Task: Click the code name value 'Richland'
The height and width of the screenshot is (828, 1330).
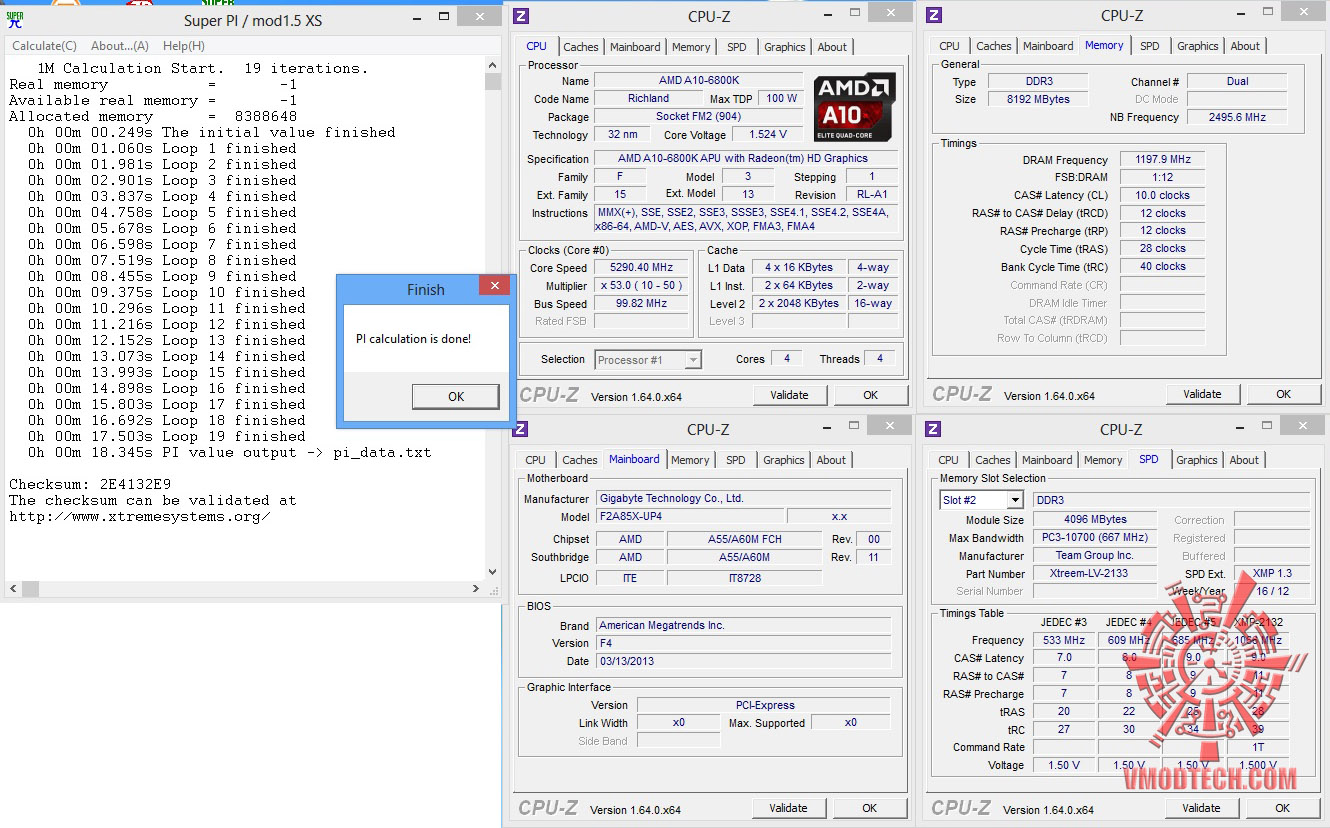Action: [x=648, y=99]
